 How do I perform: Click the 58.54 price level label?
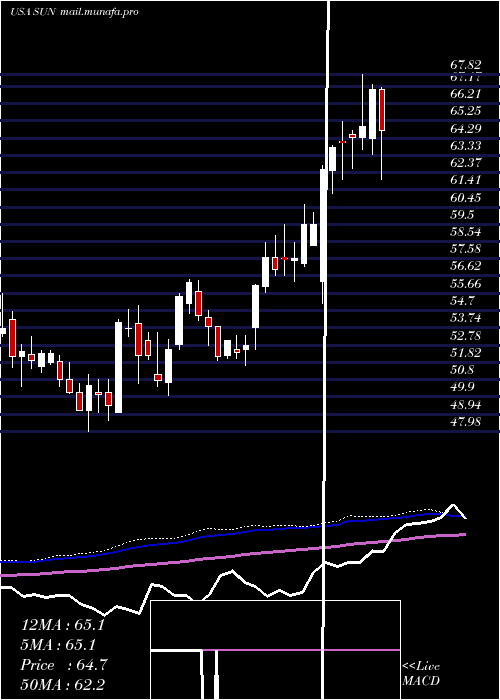(x=465, y=231)
